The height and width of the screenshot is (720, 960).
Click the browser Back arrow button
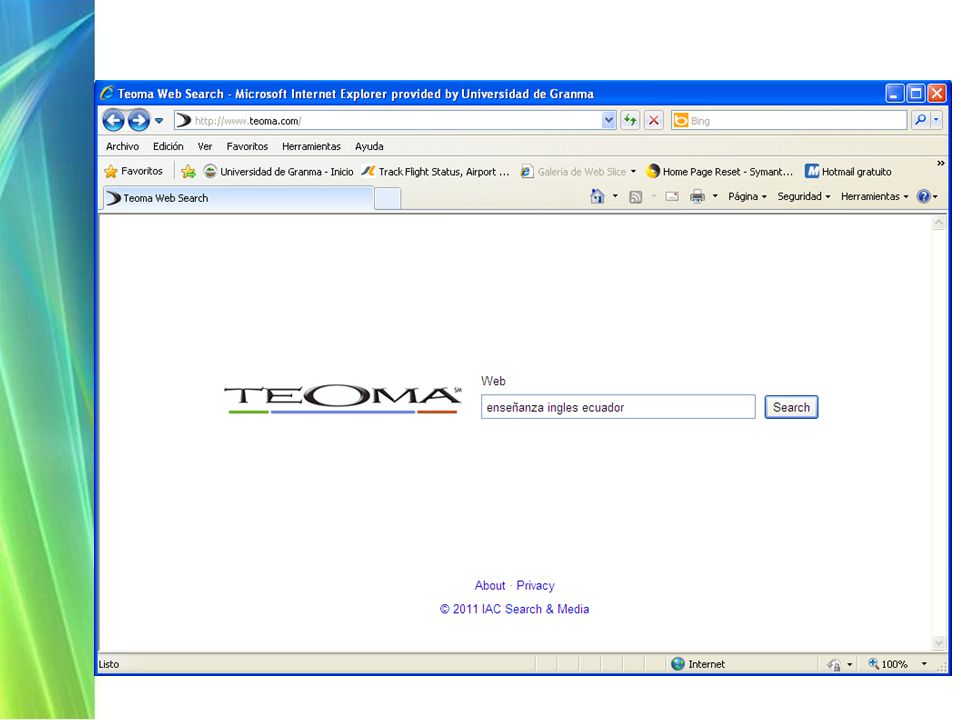[113, 121]
